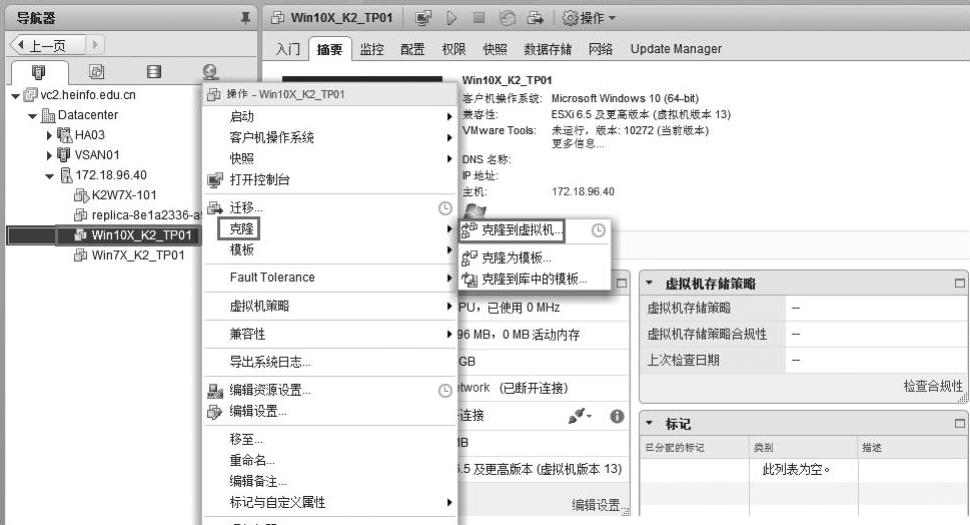Power on the VM with play icon

[x=452, y=18]
